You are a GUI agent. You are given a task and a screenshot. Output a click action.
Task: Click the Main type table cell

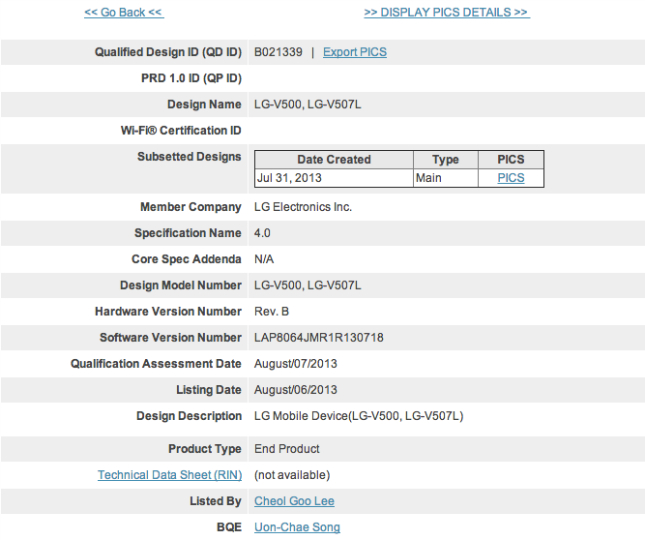pyautogui.click(x=430, y=178)
